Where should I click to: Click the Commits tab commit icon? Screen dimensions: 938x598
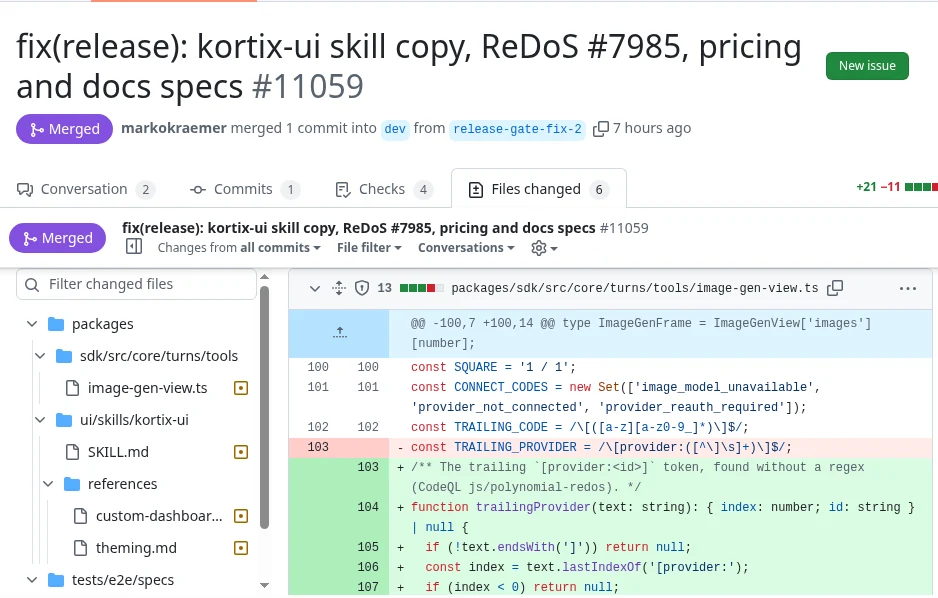pyautogui.click(x=198, y=190)
